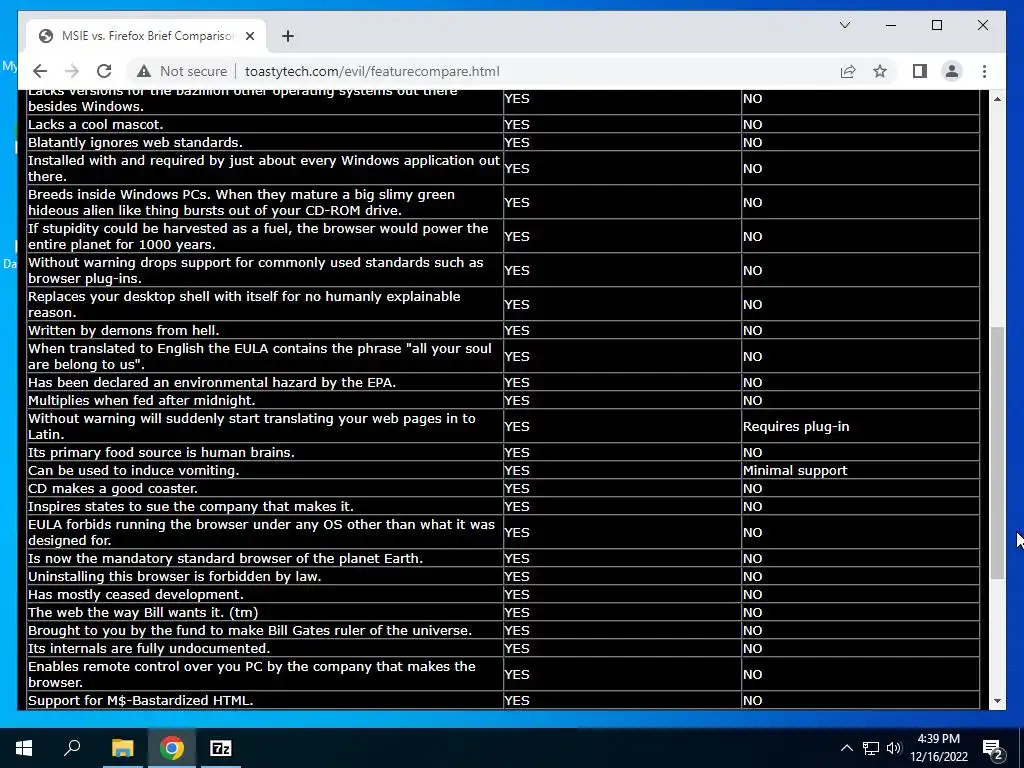Click "Has mostly ceased development." text
Image resolution: width=1024 pixels, height=768 pixels.
point(136,594)
